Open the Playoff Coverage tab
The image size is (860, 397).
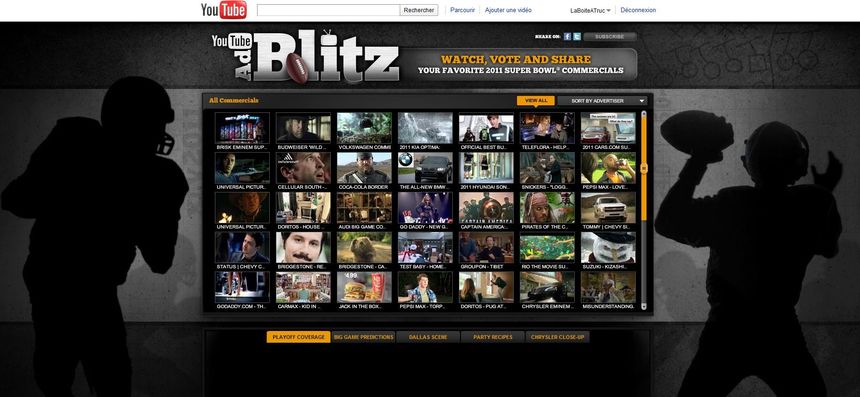pos(298,337)
